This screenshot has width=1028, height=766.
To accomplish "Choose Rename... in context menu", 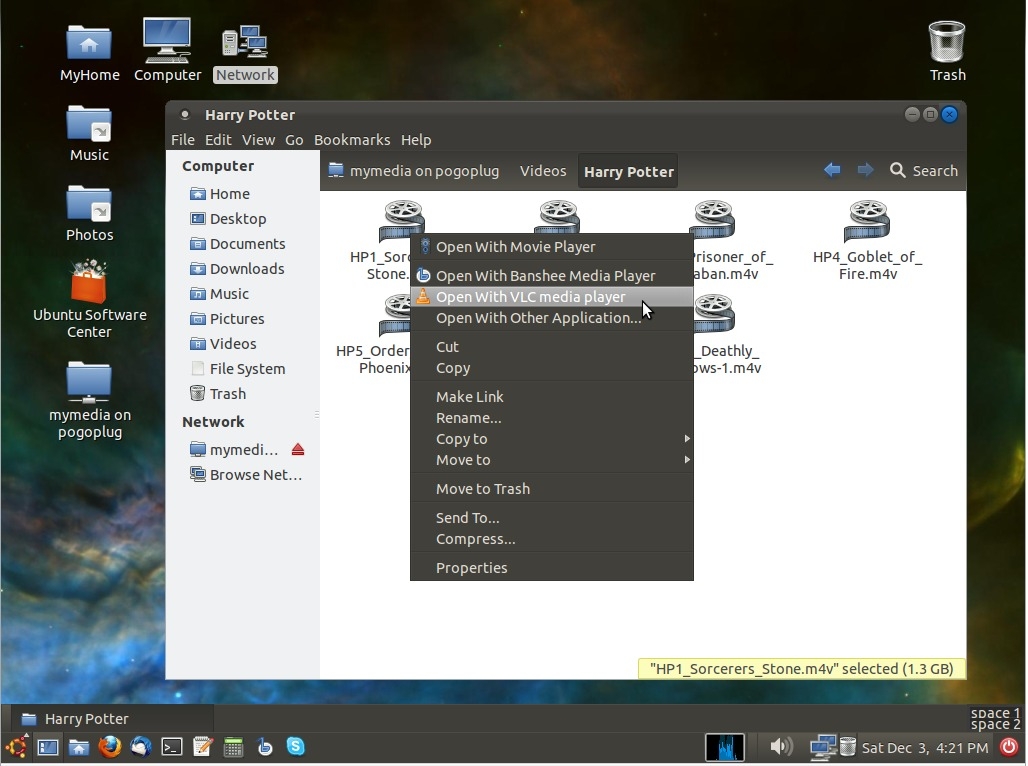I will pyautogui.click(x=551, y=417).
